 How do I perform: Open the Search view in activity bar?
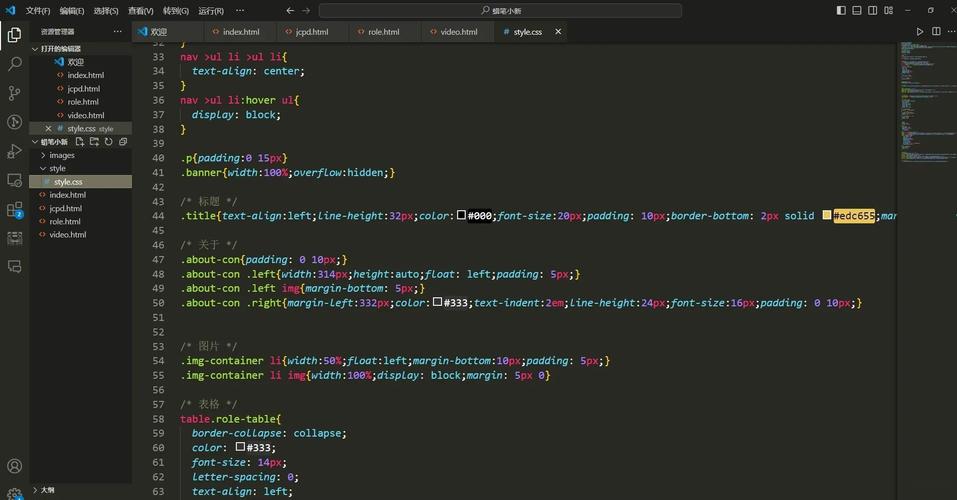(14, 63)
